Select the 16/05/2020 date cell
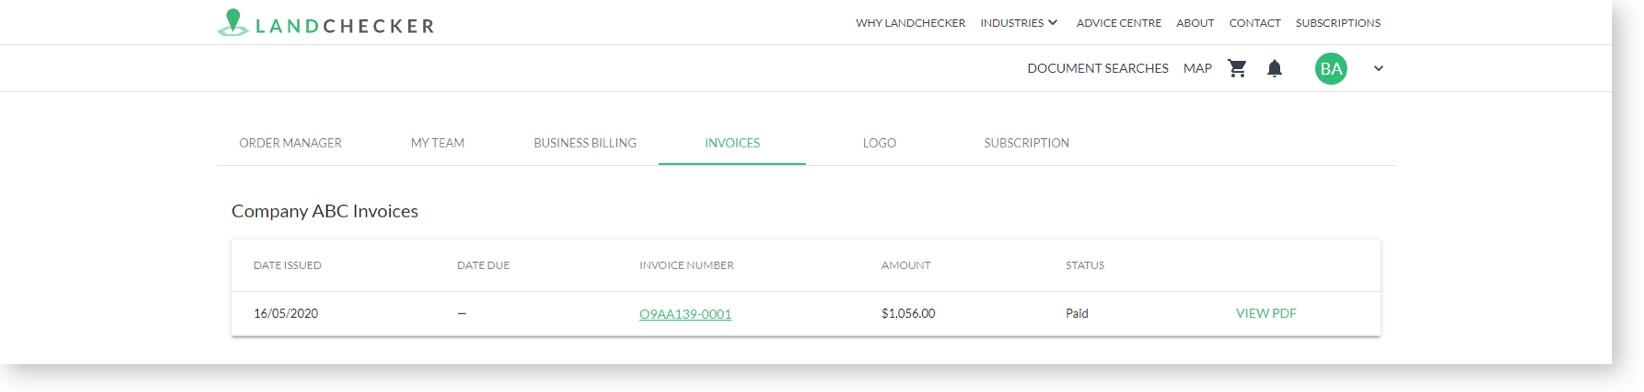Viewport: 1644px width, 392px height. click(x=286, y=313)
